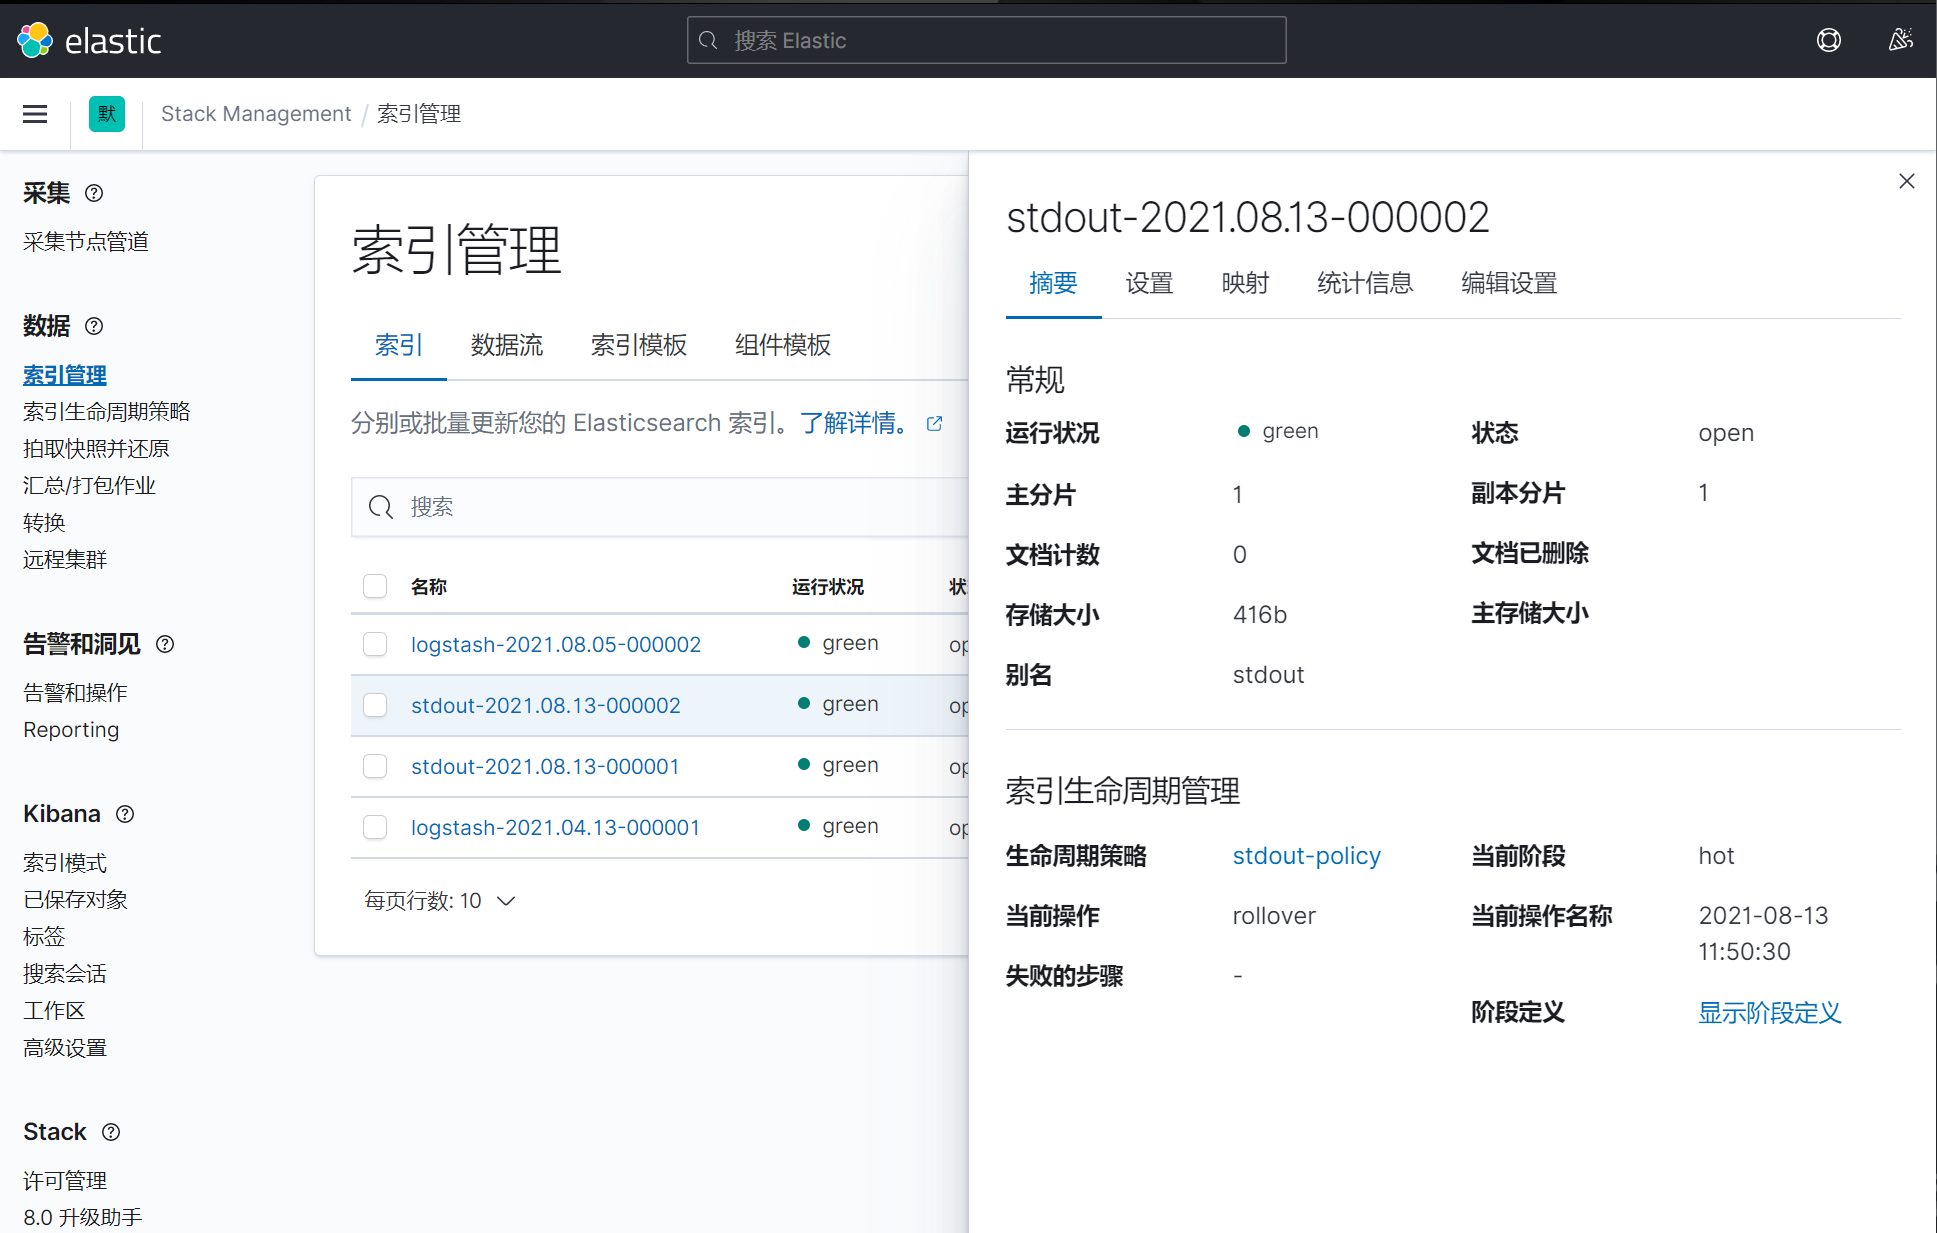Select the 数据流 tab
Screen dimensions: 1937x1233
[507, 345]
